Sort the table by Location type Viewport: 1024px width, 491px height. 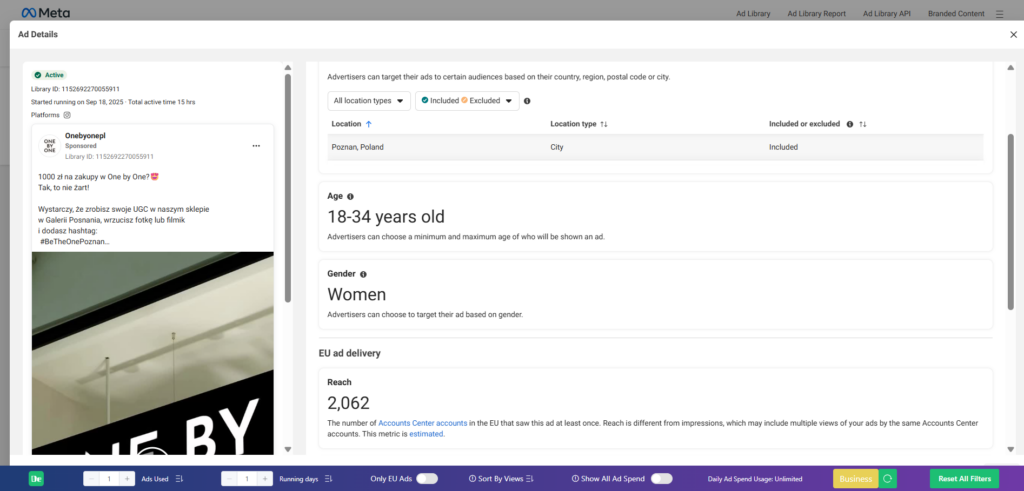[x=604, y=124]
